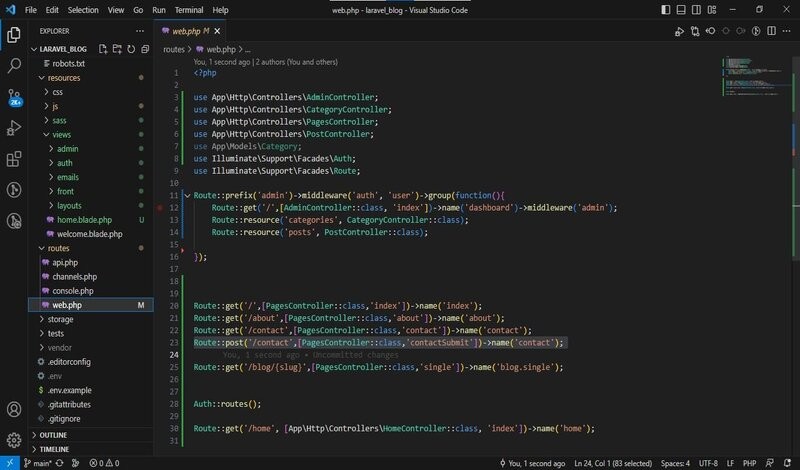Click the minimap code overview
800x470 pixels.
pyautogui.click(x=755, y=77)
